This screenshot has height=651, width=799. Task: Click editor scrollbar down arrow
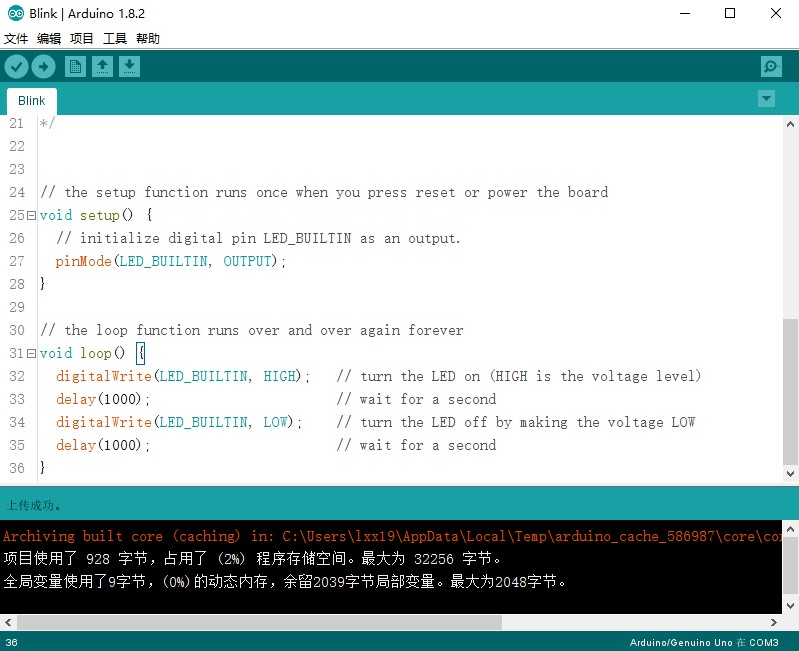790,473
